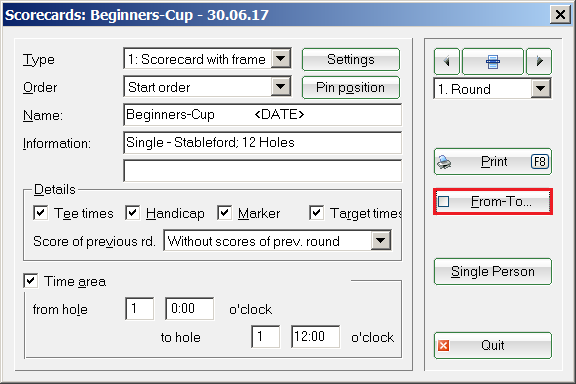Expand the Order dropdown list

click(x=281, y=87)
